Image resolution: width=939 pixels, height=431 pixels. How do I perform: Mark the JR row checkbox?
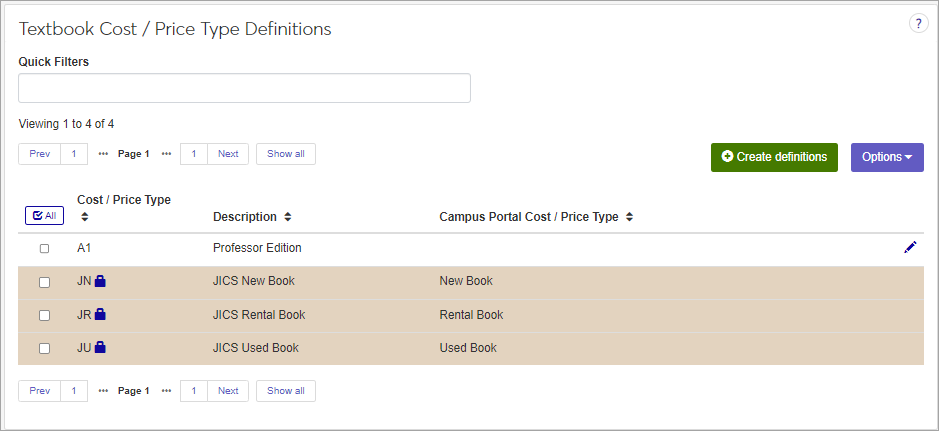point(44,316)
